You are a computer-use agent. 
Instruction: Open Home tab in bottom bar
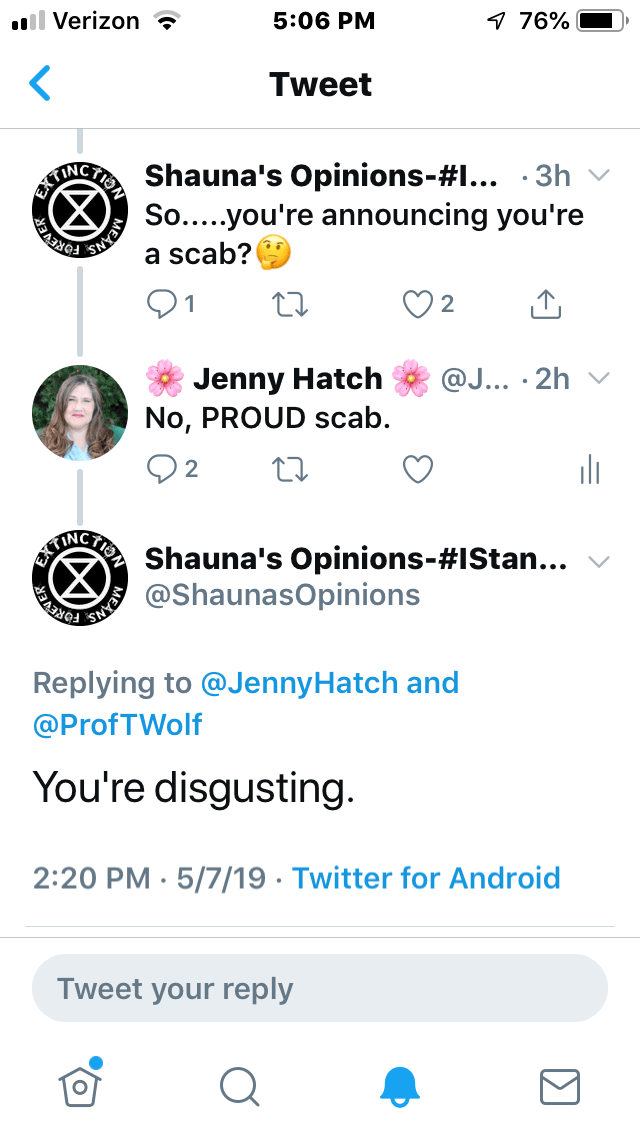coord(82,1085)
